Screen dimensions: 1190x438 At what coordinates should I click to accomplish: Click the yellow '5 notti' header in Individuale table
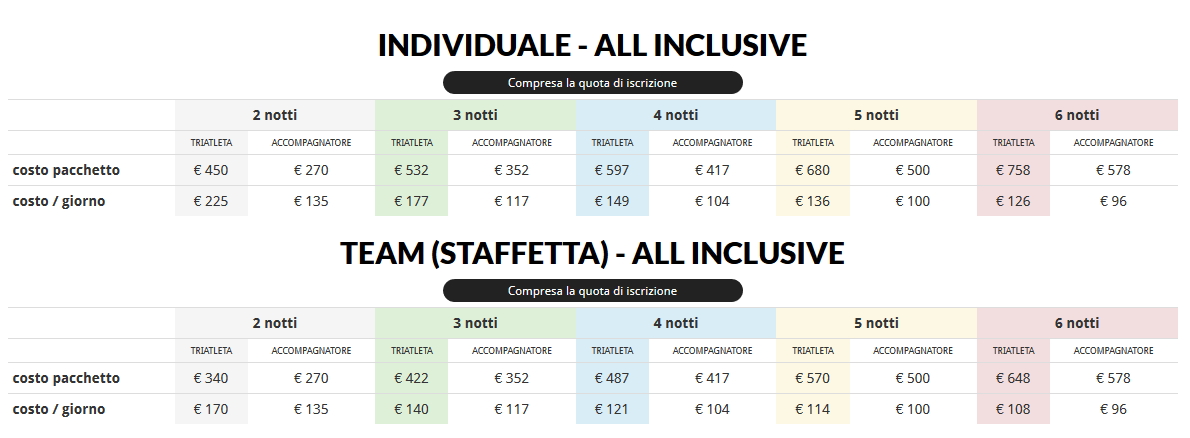coord(876,115)
